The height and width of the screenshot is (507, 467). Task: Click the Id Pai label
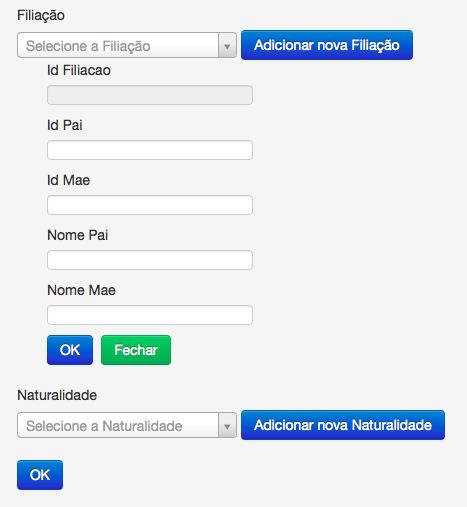[x=65, y=125]
